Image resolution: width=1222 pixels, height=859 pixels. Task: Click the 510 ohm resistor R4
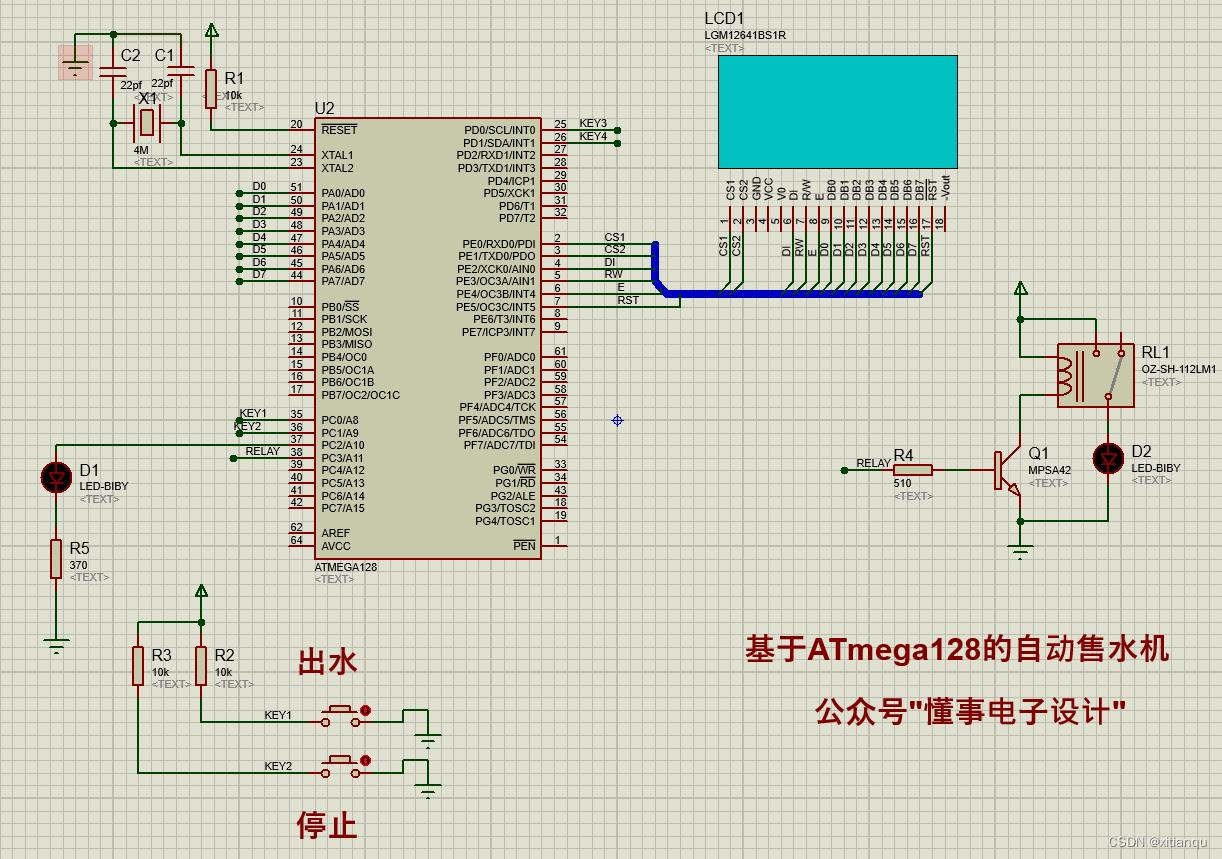913,469
